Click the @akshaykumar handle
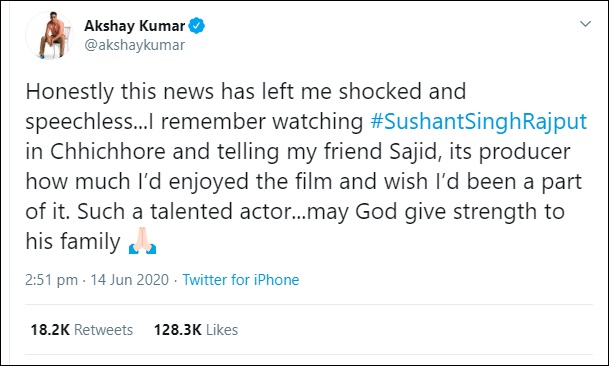The height and width of the screenshot is (366, 609). pos(134,45)
